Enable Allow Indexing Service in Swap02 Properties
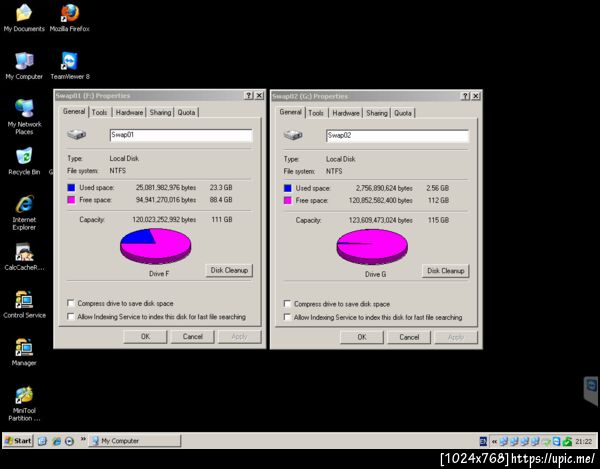 287,317
